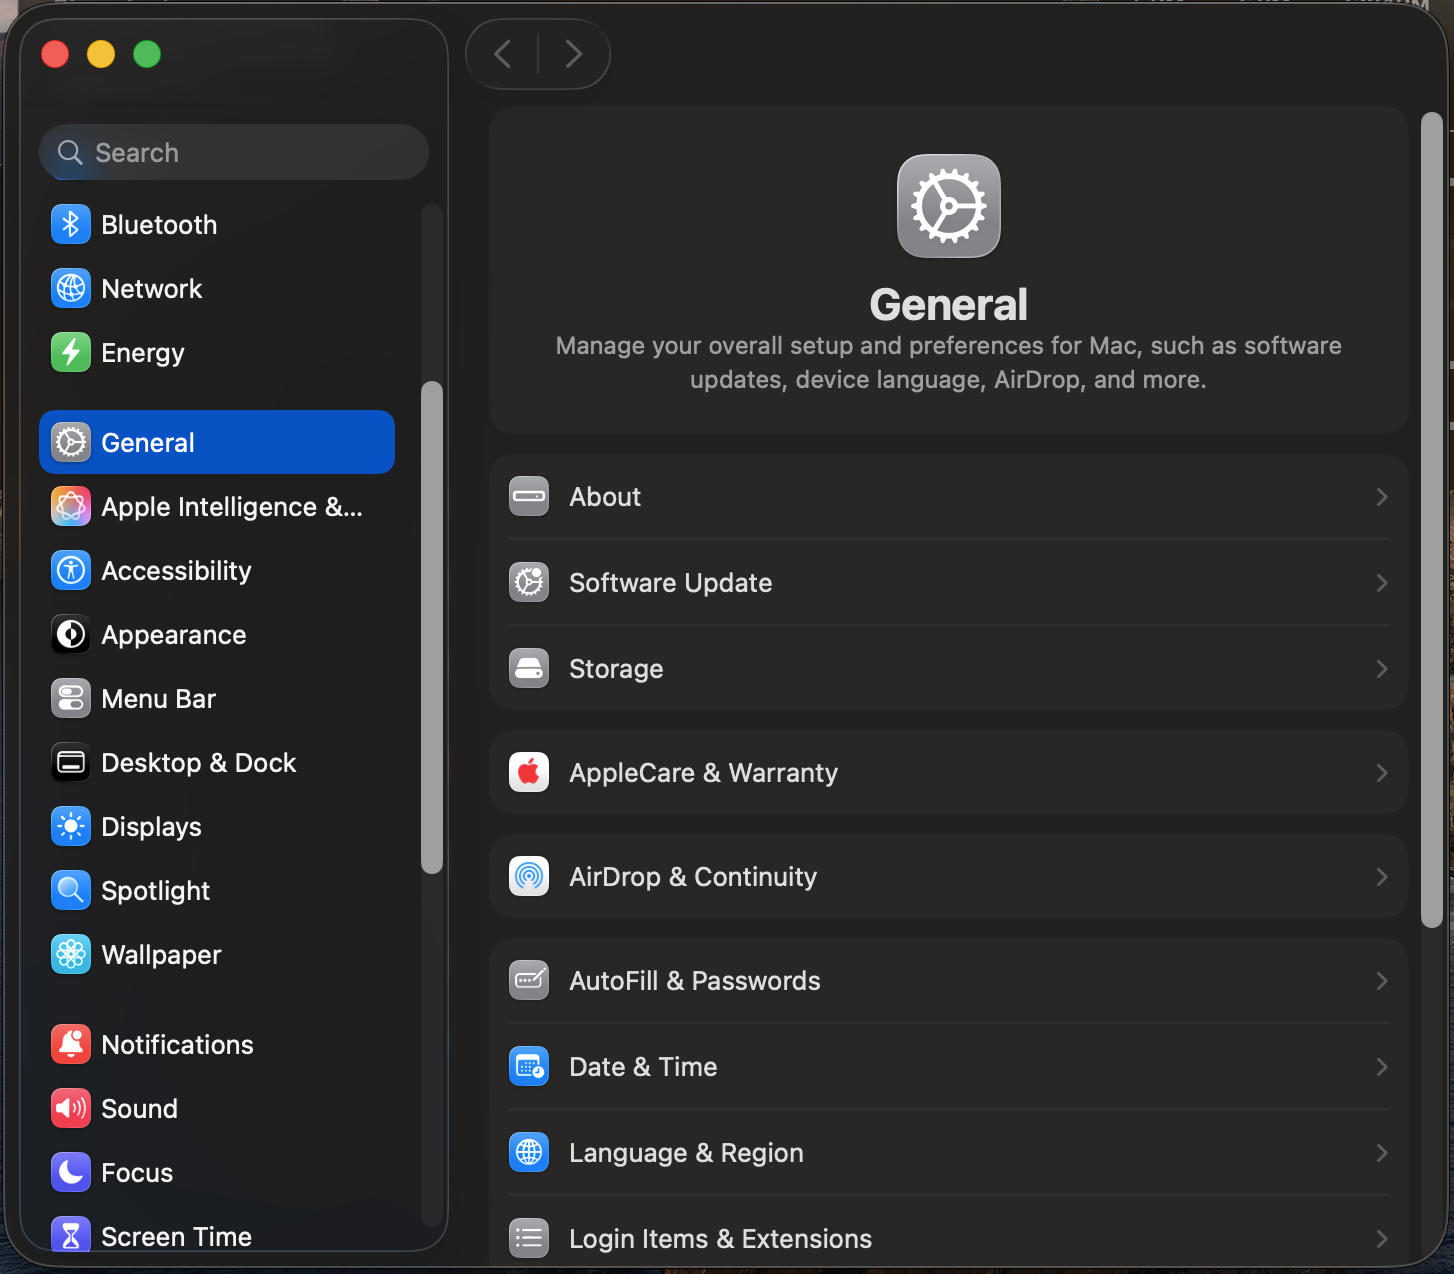Expand the About row chevron
Viewport: 1454px width, 1274px height.
coord(1382,497)
